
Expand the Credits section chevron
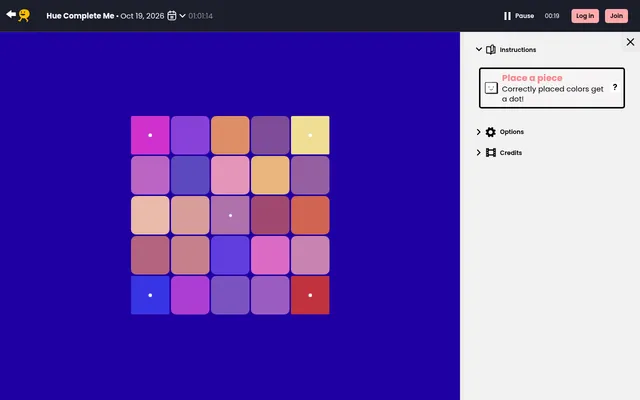478,153
